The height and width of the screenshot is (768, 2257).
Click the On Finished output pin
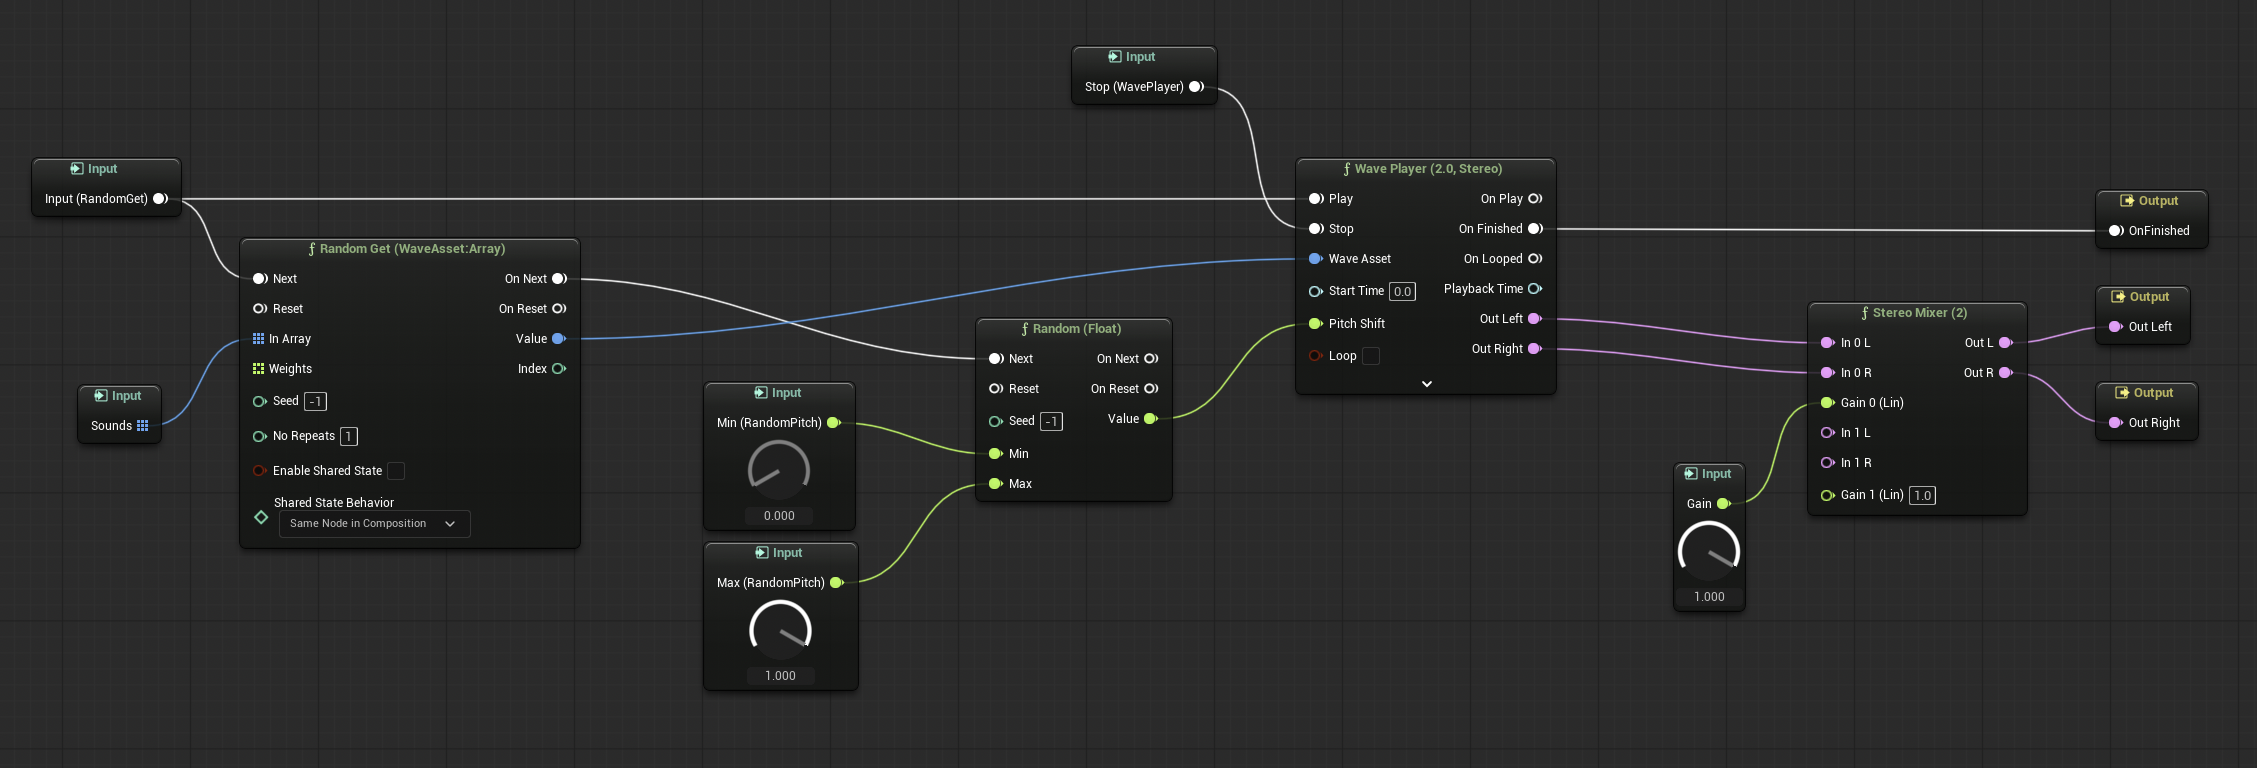tap(1535, 229)
